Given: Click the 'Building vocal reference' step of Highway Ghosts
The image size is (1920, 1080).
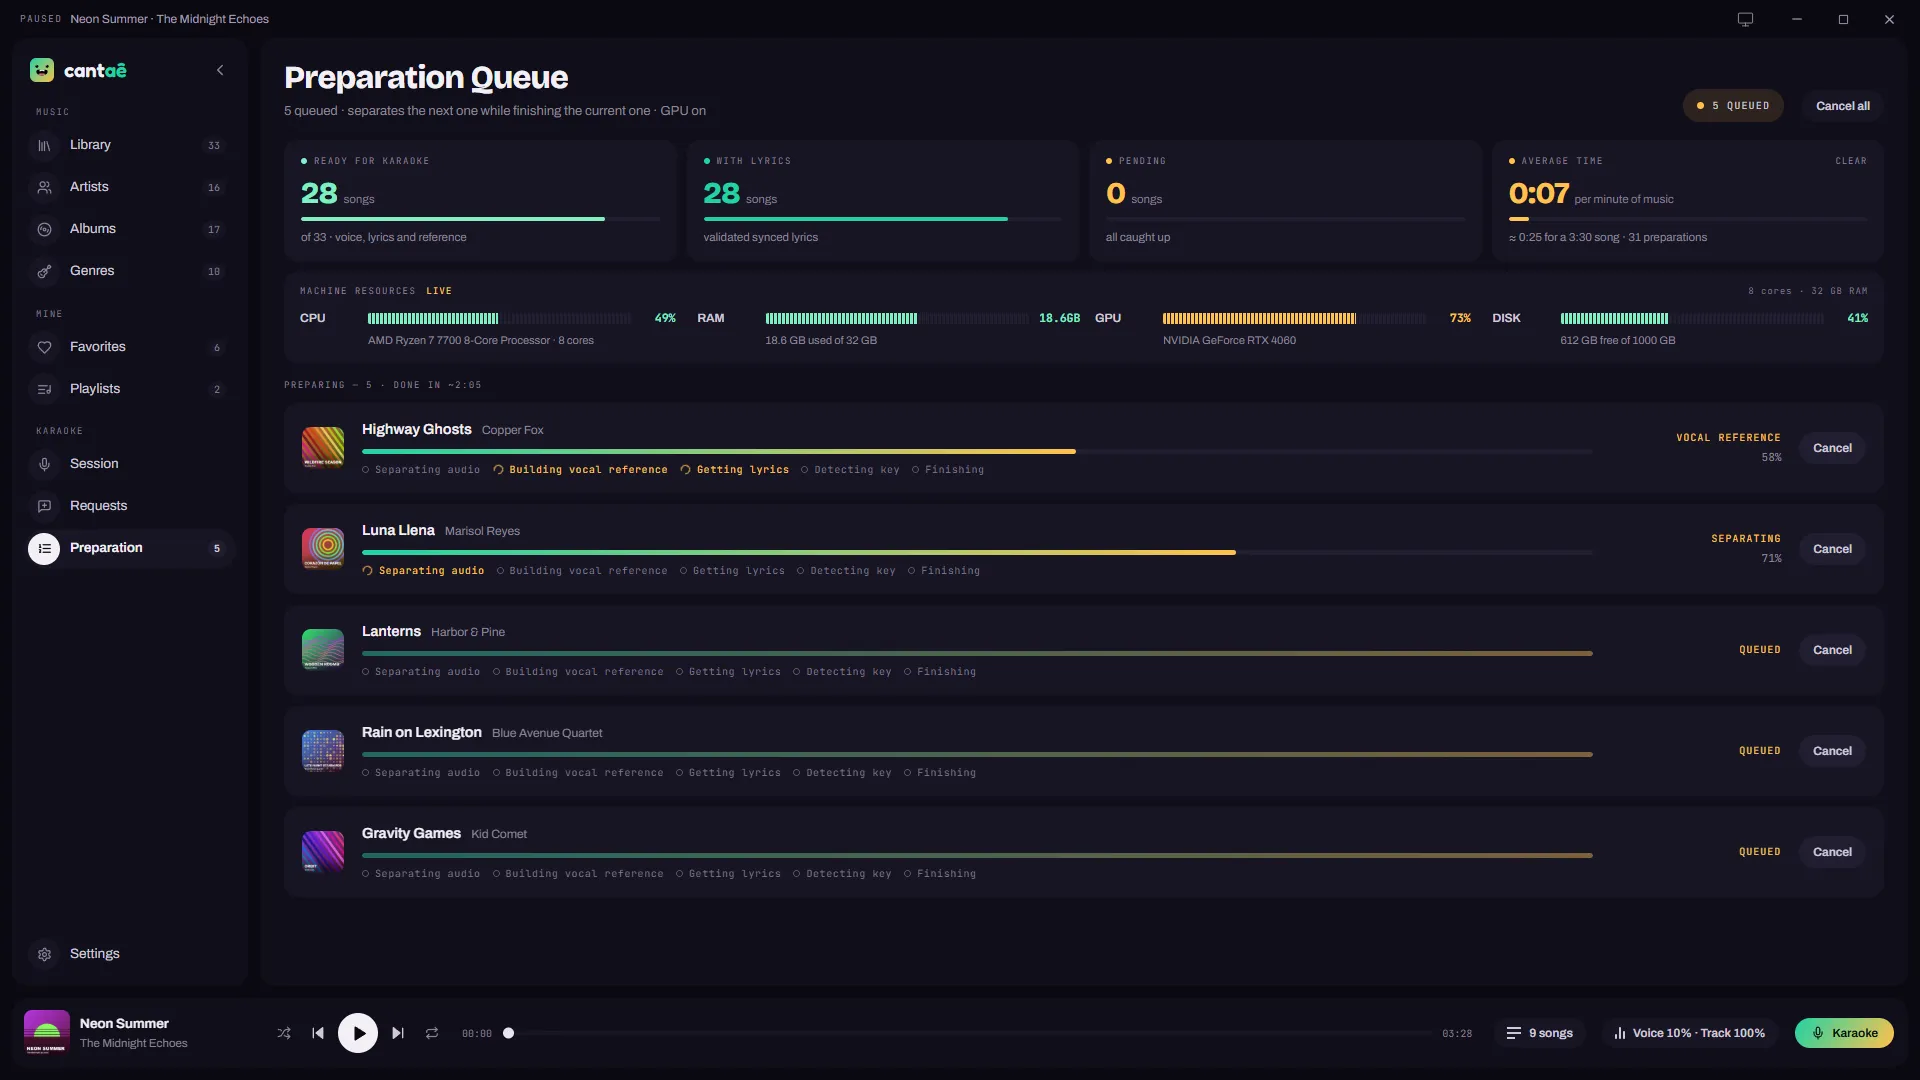Looking at the screenshot, I should pyautogui.click(x=580, y=470).
